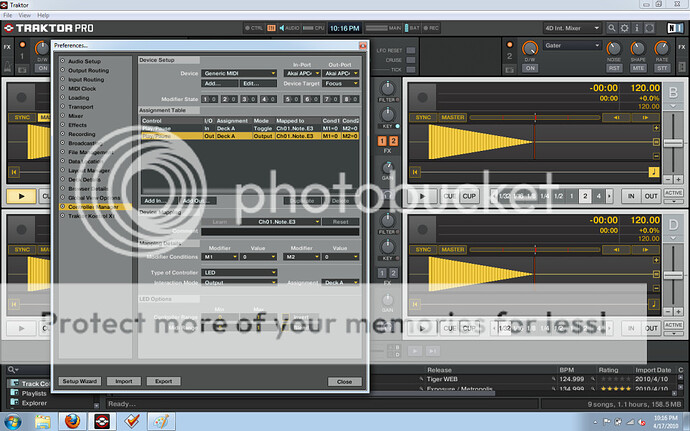Click FX unit 2 snapshot icon
This screenshot has width=690, height=431.
tap(509, 70)
